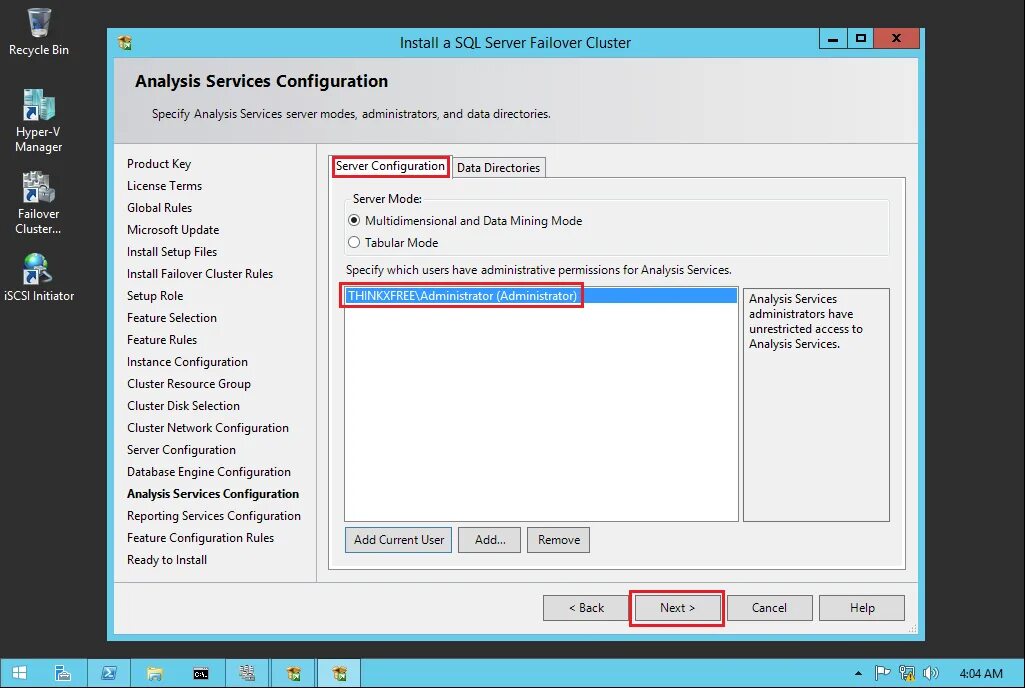Click Instance Configuration step
Screen dimensions: 1025x688
[x=188, y=362]
